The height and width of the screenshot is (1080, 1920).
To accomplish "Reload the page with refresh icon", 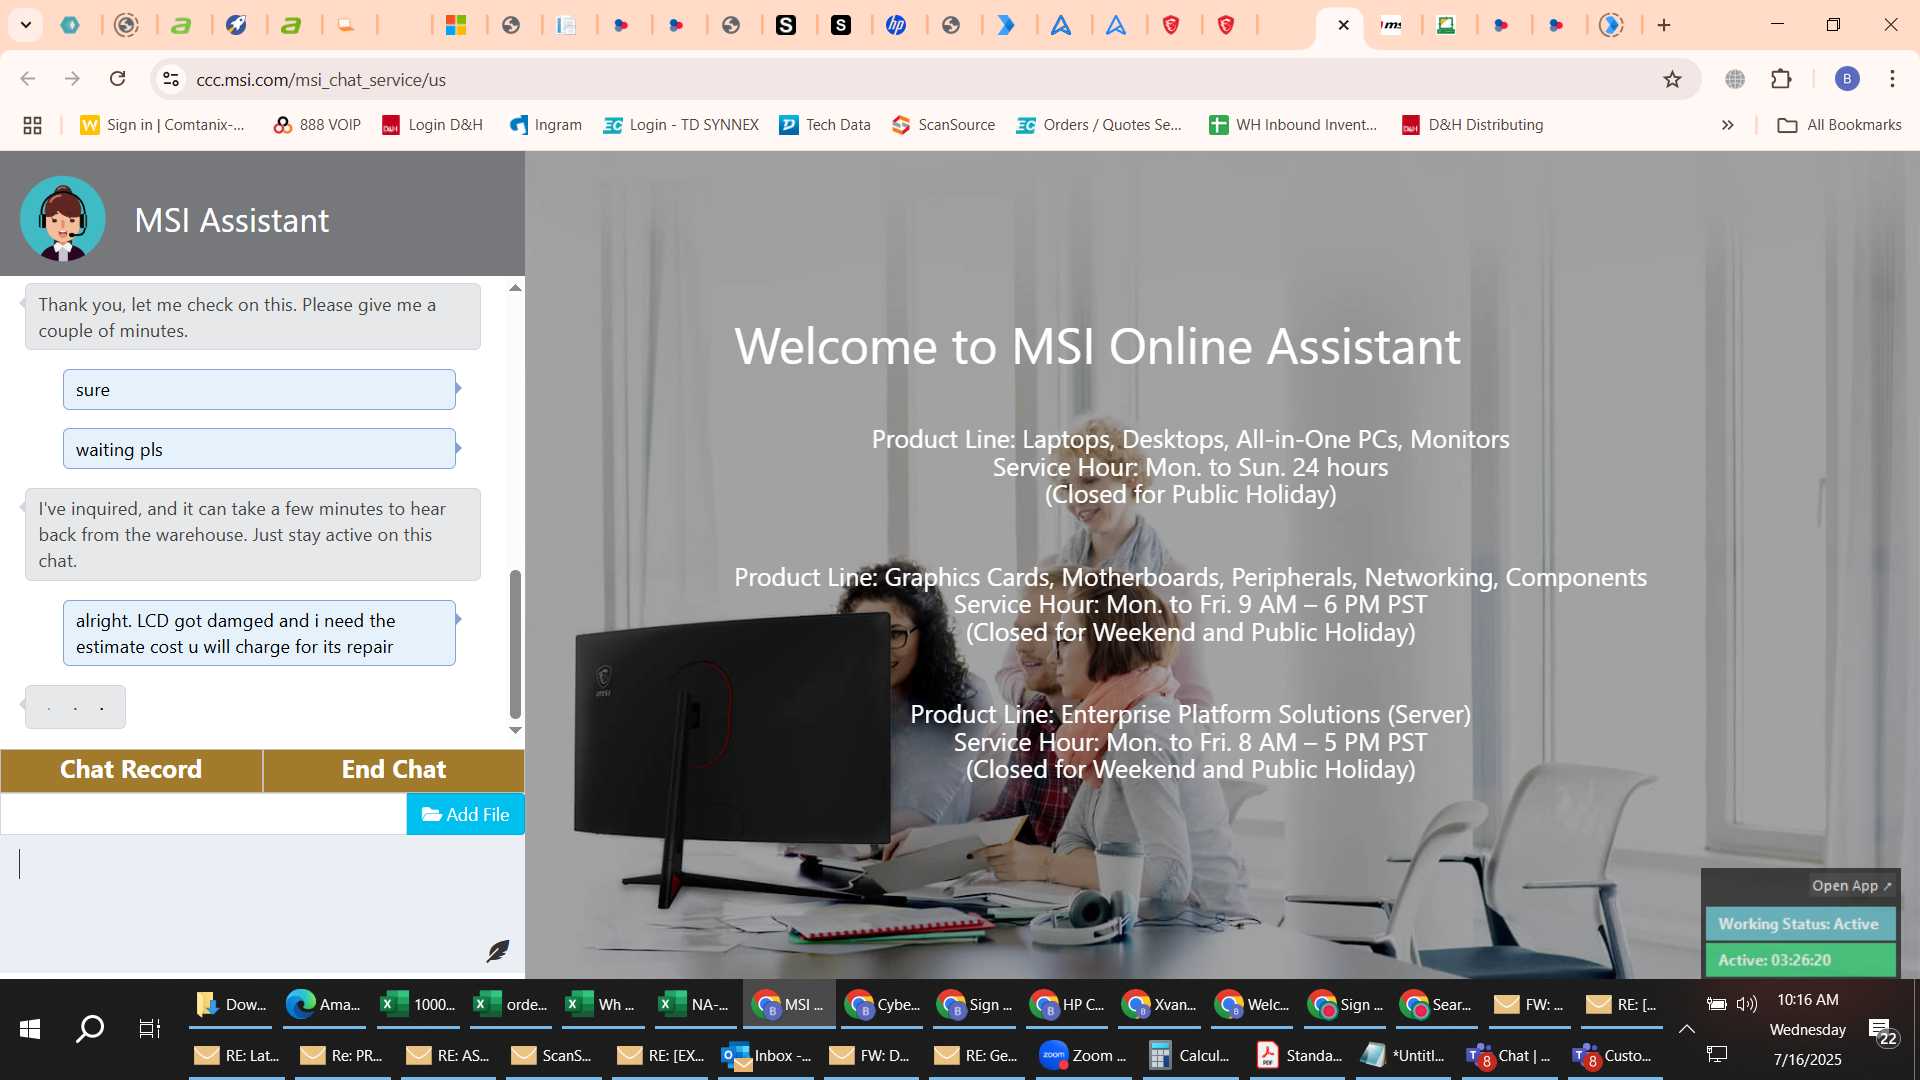I will 117,79.
